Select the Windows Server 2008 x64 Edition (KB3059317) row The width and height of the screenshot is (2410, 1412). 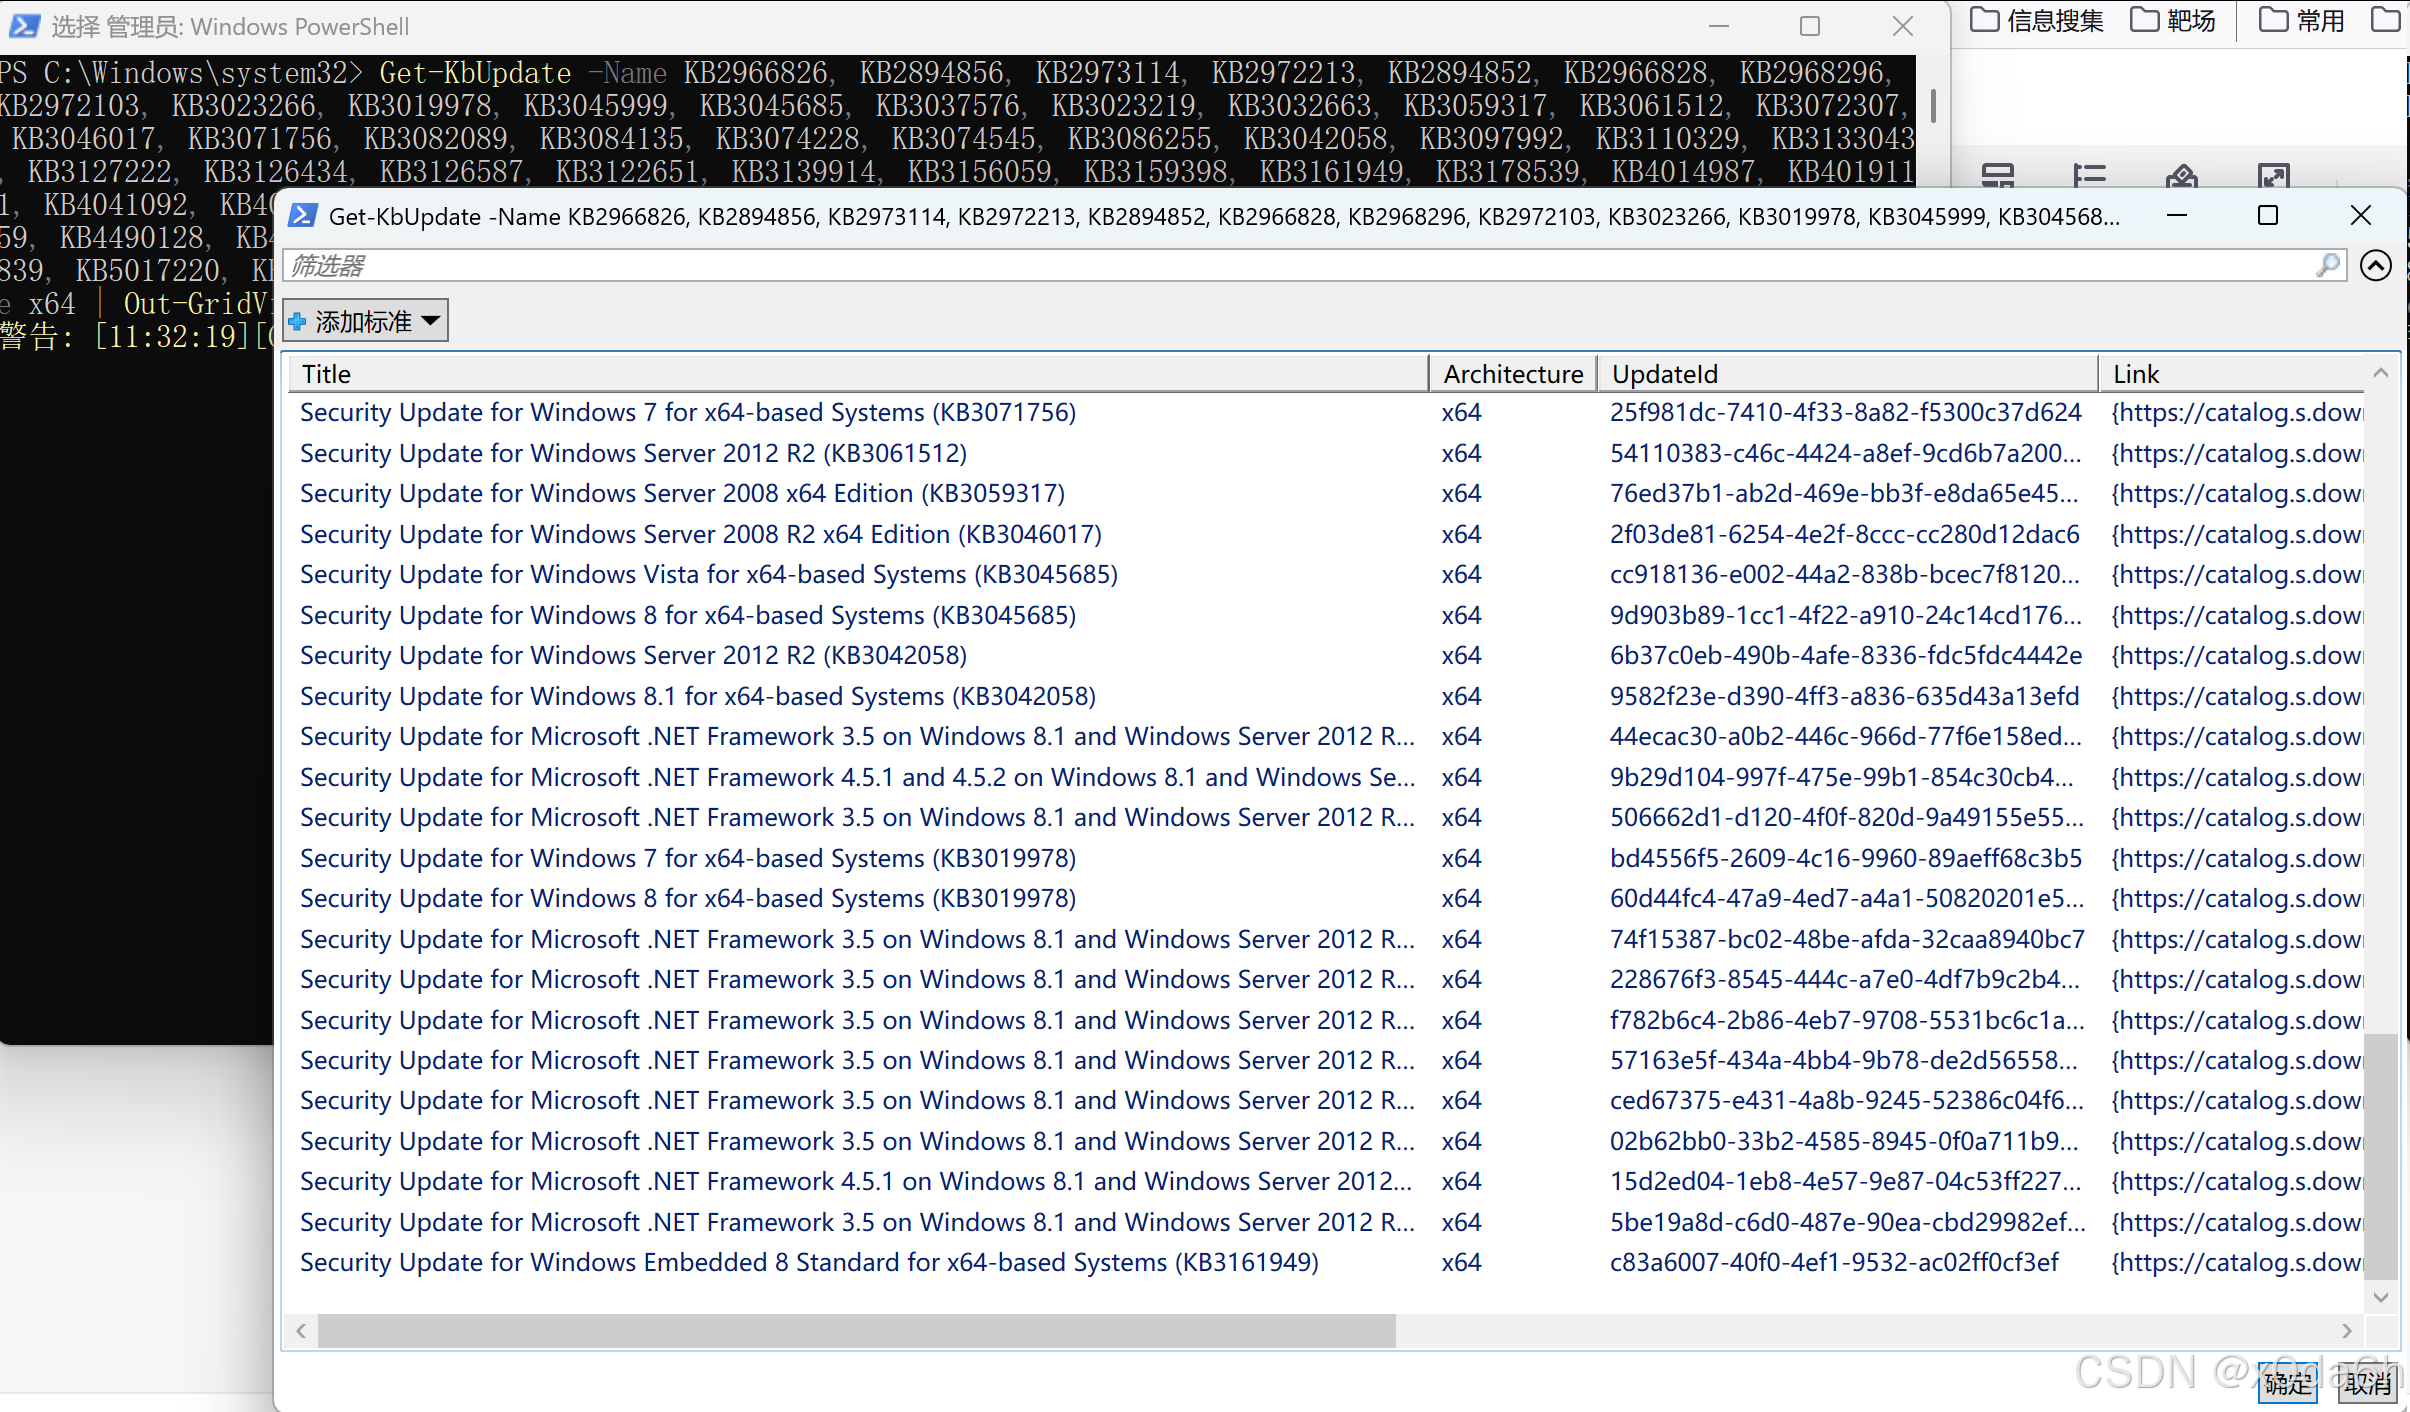[1326, 494]
